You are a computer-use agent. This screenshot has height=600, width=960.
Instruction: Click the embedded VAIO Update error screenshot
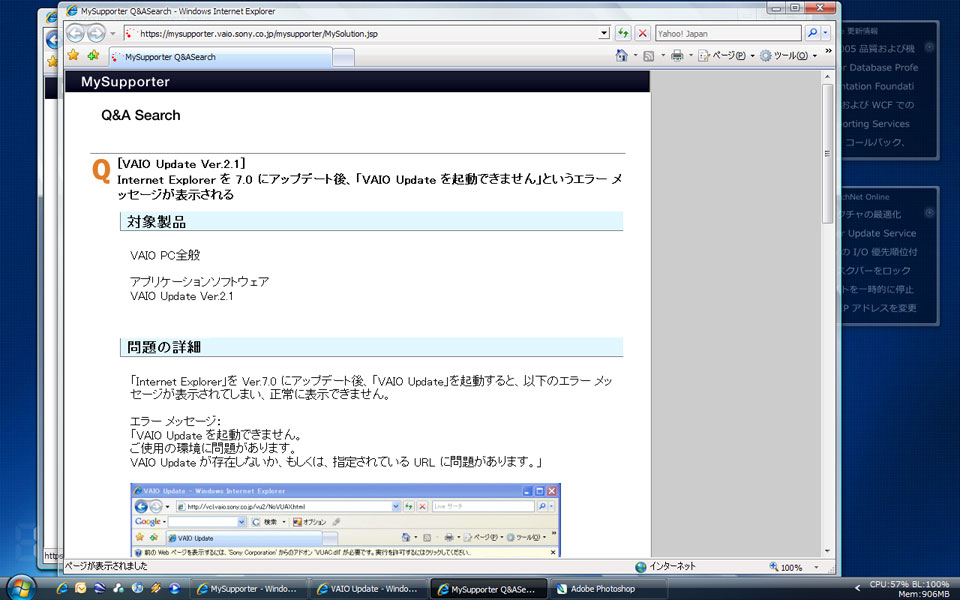[x=345, y=520]
